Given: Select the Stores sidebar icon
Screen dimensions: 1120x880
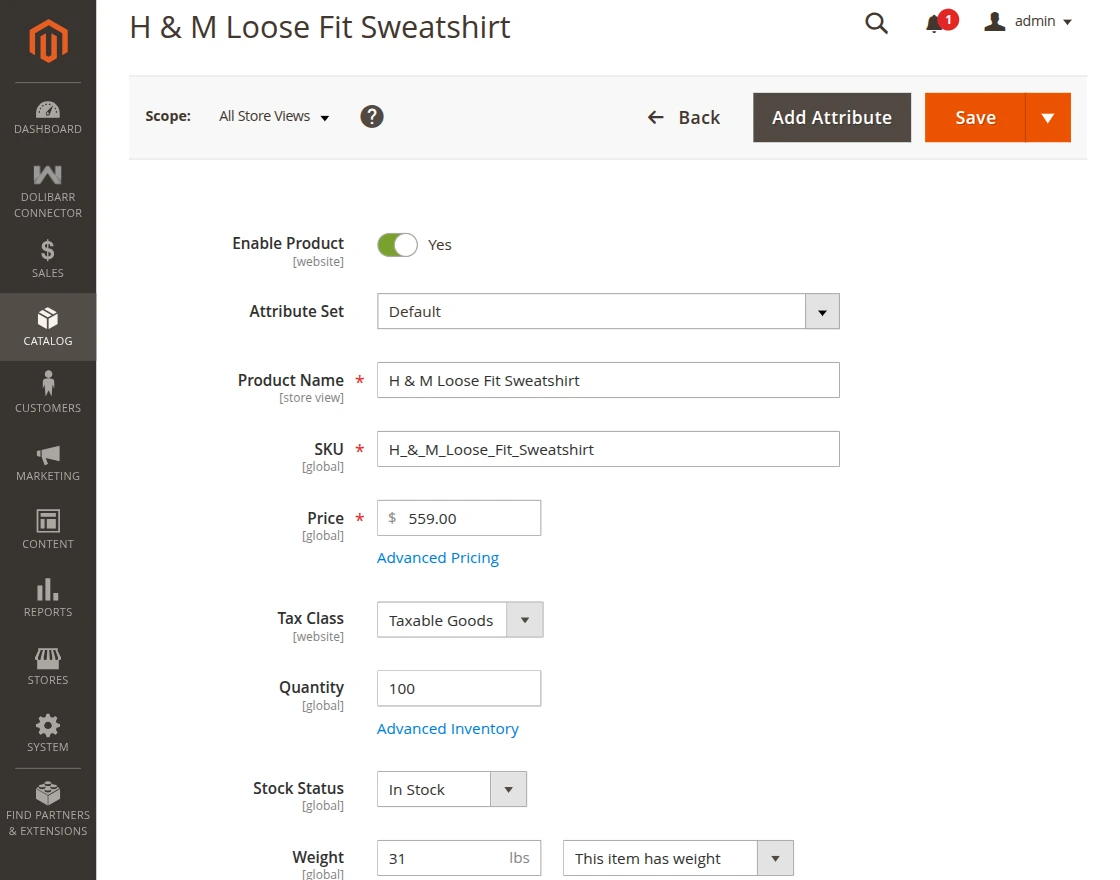Looking at the screenshot, I should 47,664.
